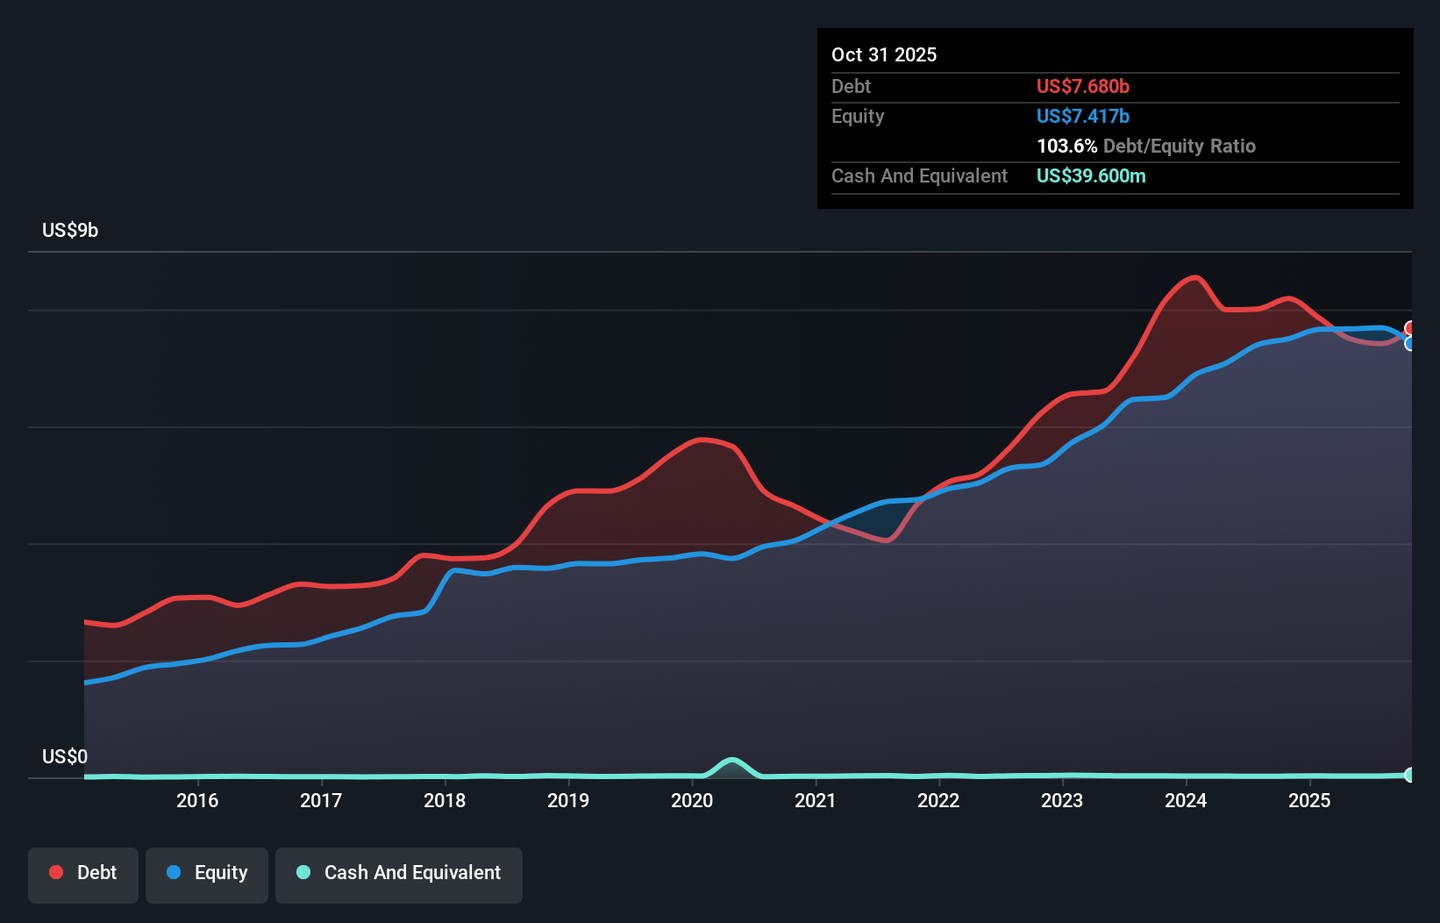1440x923 pixels.
Task: Click the 2016 x-axis label
Action: [x=197, y=800]
